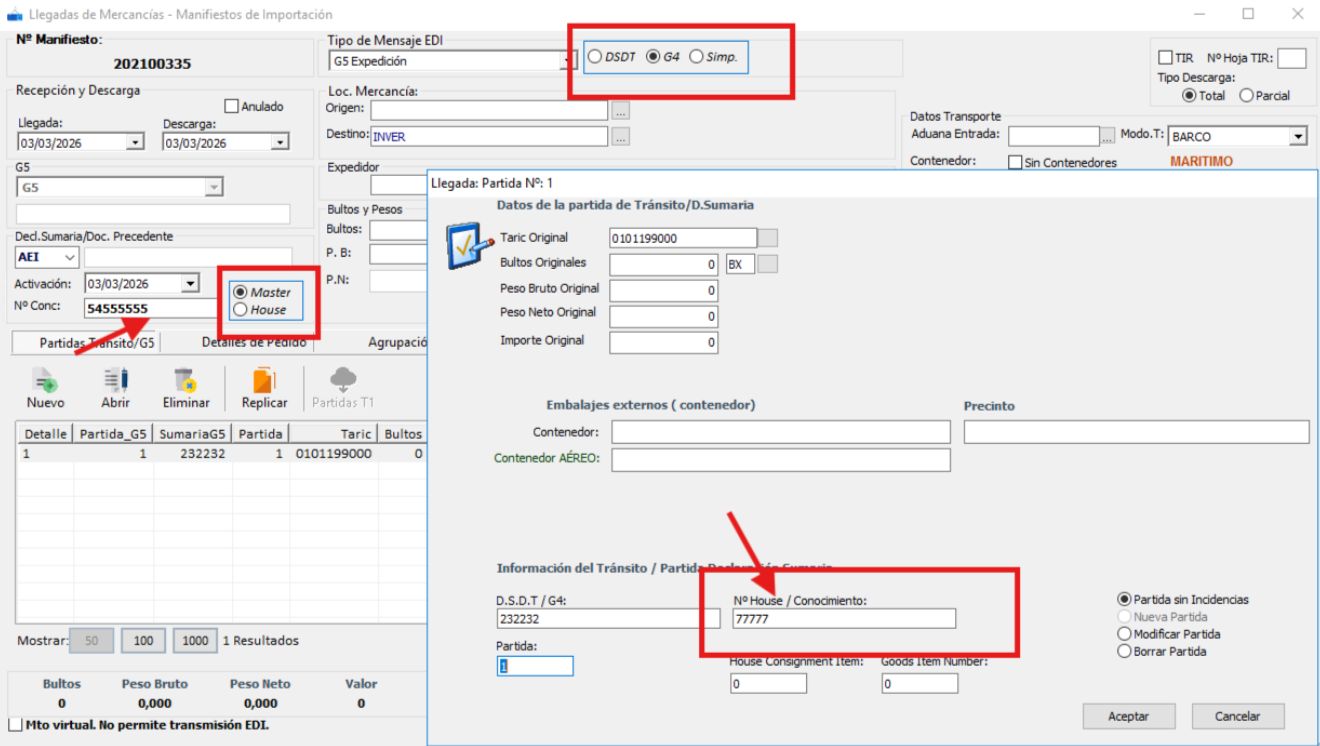
Task: Click the Replicar toolbar icon
Action: (264, 382)
